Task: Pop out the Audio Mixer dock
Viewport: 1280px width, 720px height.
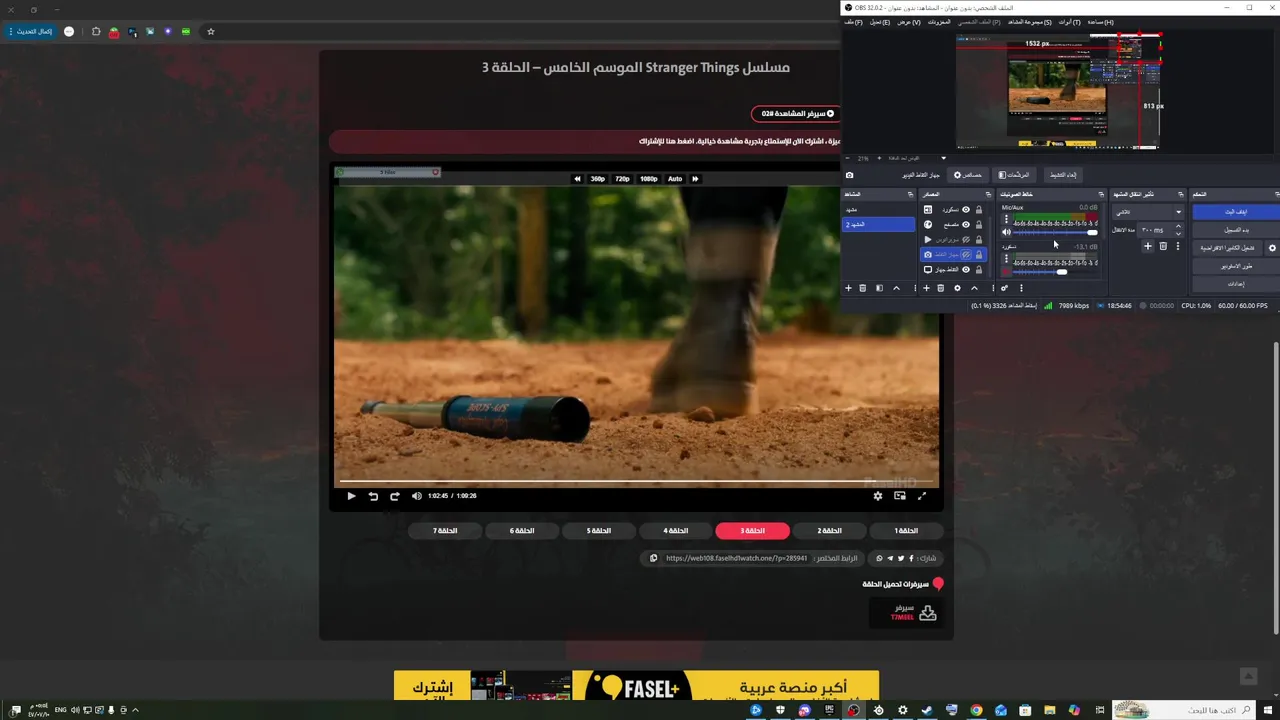Action: (x=1101, y=194)
